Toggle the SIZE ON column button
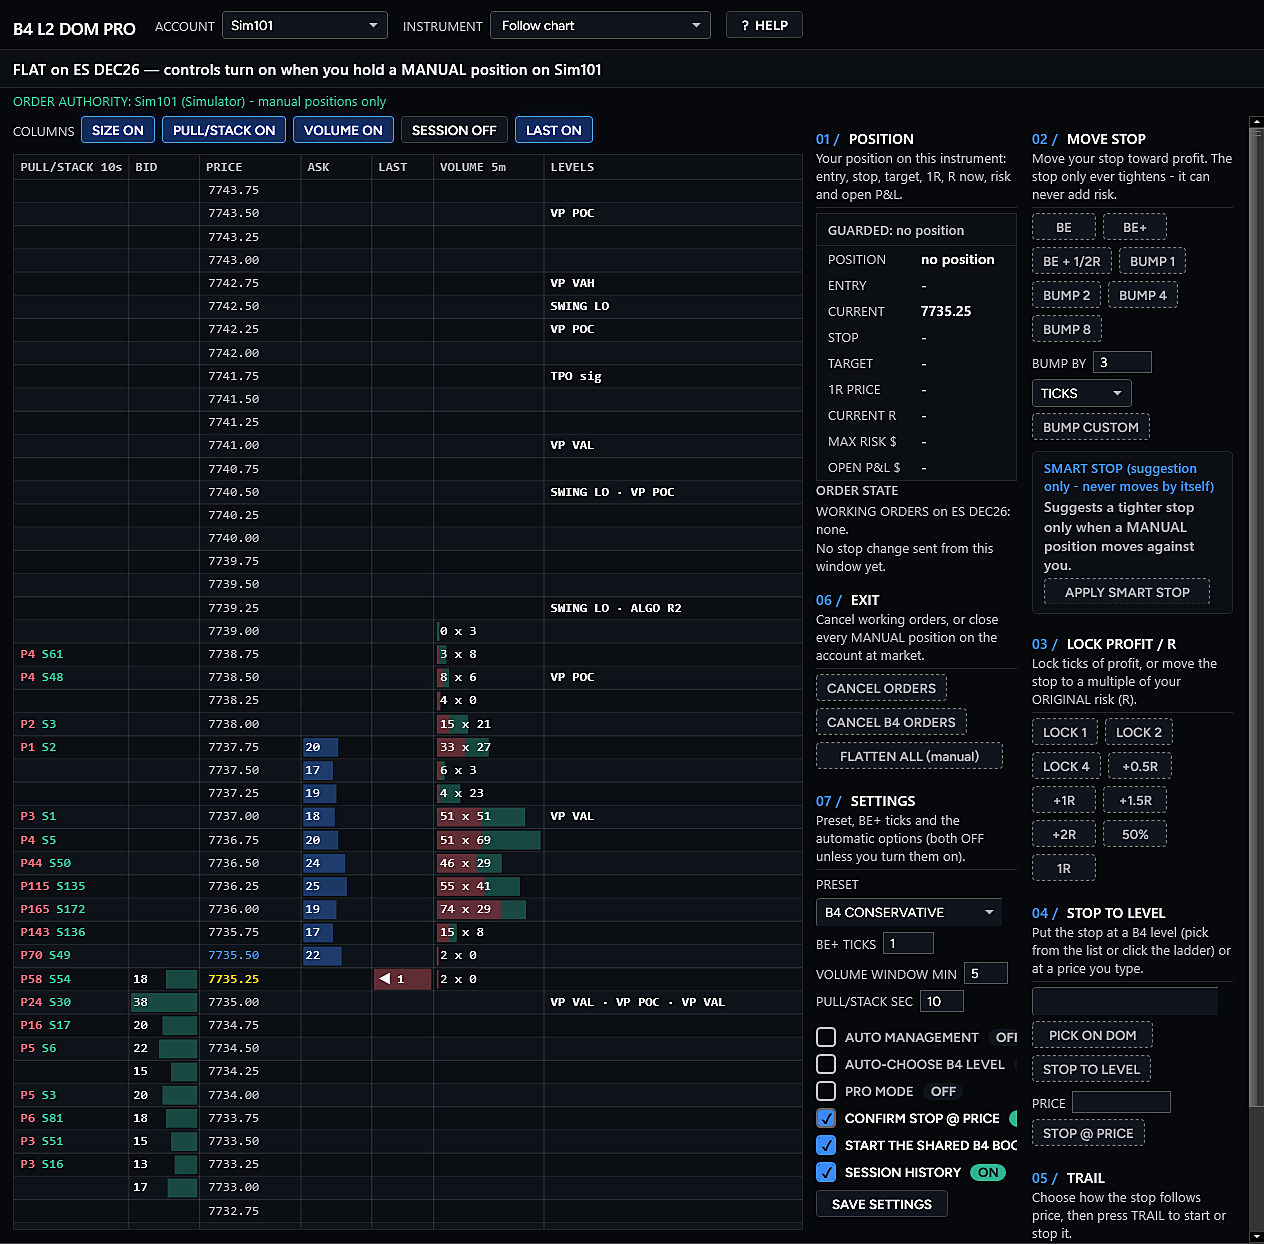Viewport: 1264px width, 1244px height. 118,130
